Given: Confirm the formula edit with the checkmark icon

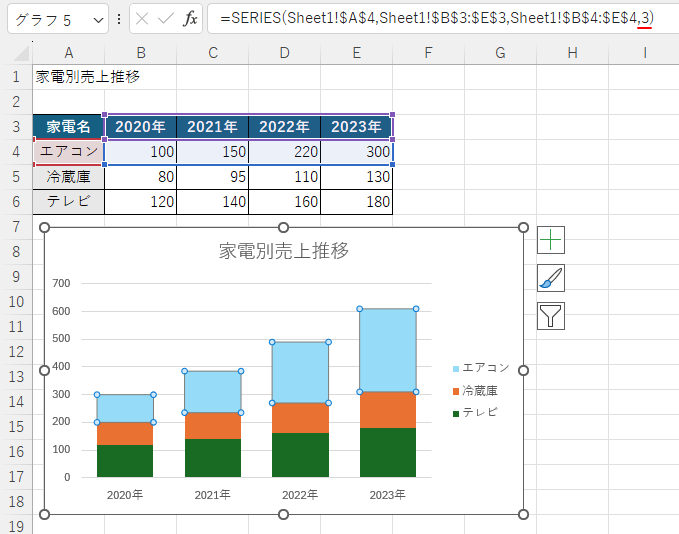Looking at the screenshot, I should pos(166,19).
